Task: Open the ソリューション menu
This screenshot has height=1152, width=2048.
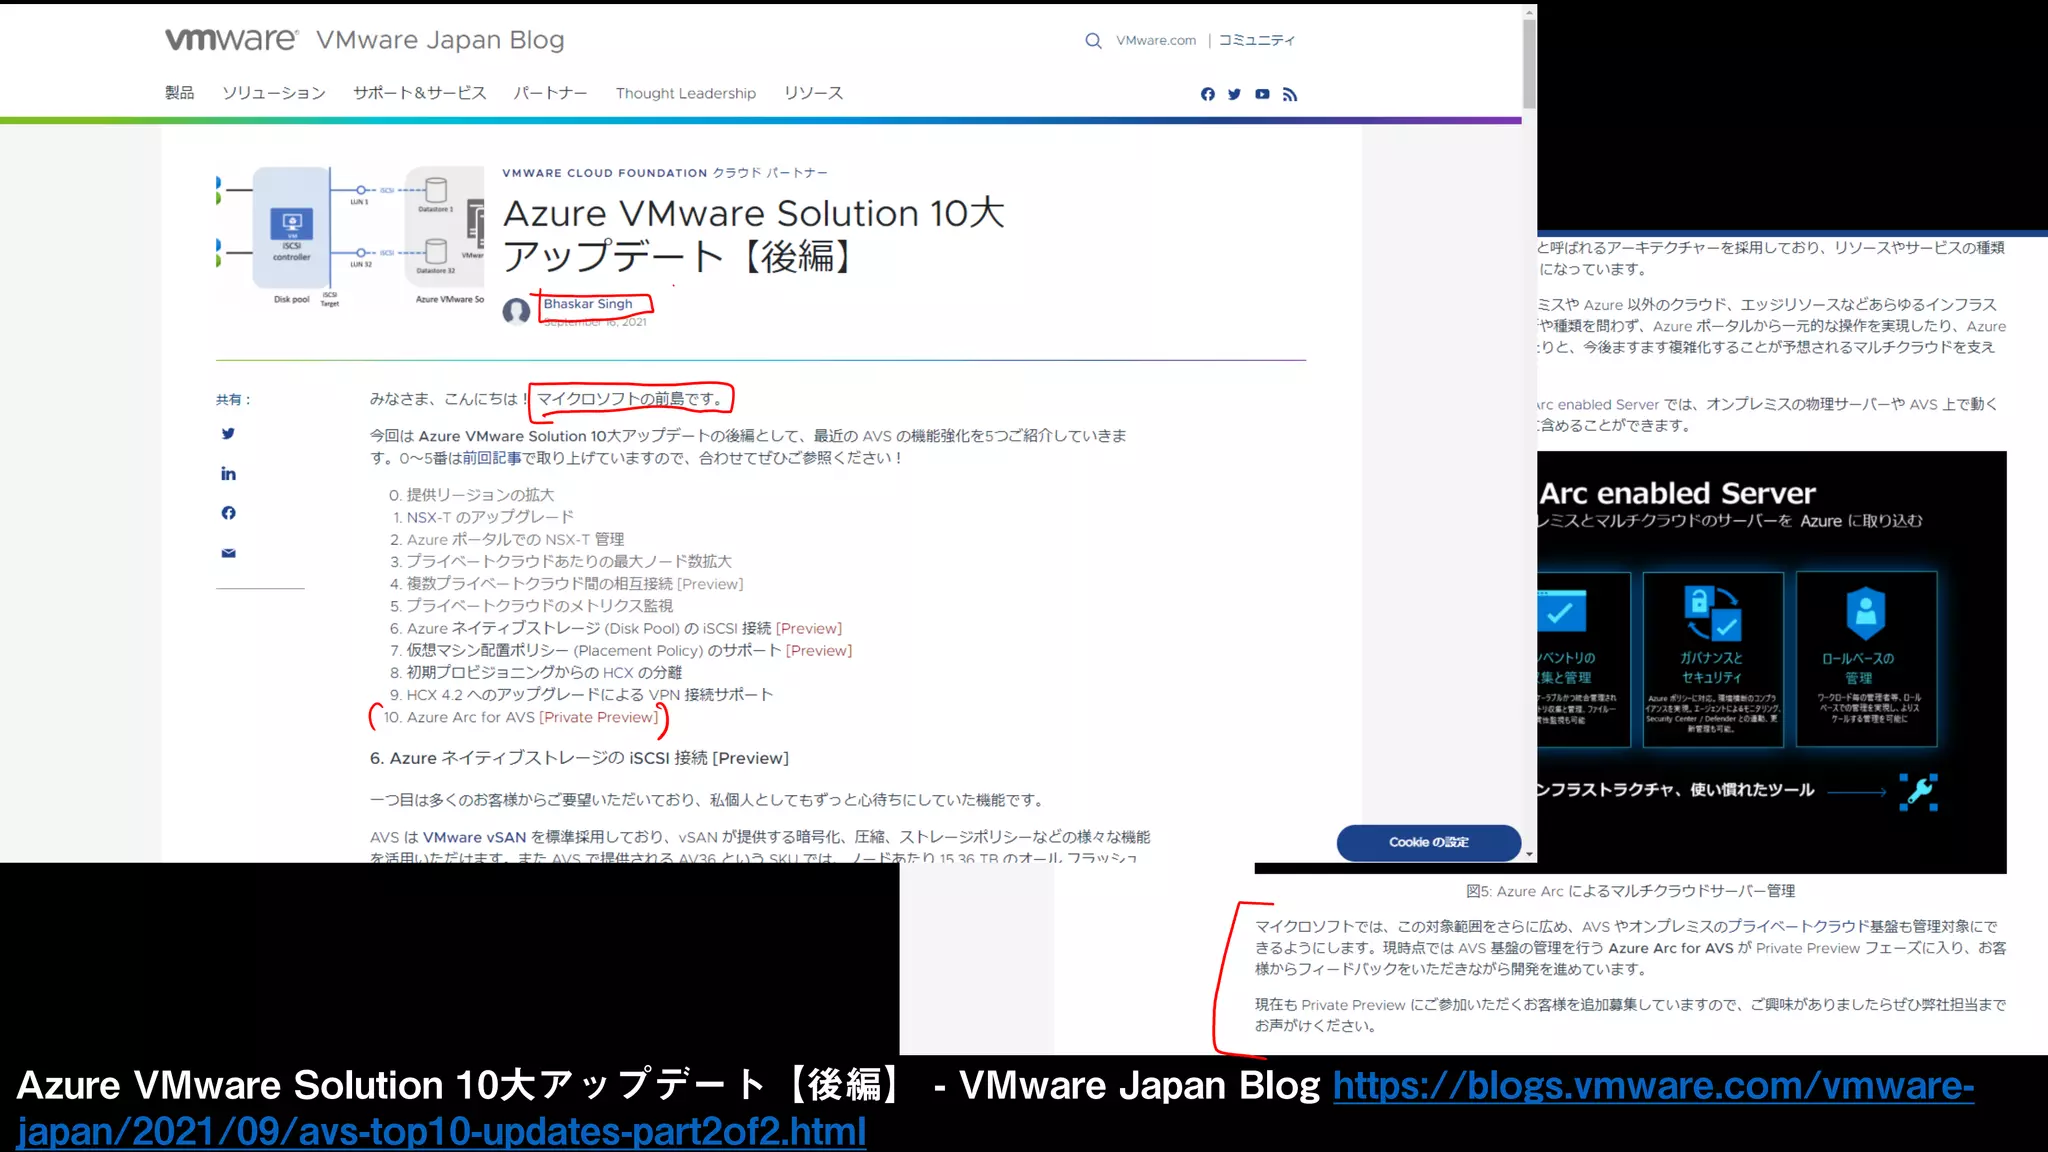Action: coord(274,93)
